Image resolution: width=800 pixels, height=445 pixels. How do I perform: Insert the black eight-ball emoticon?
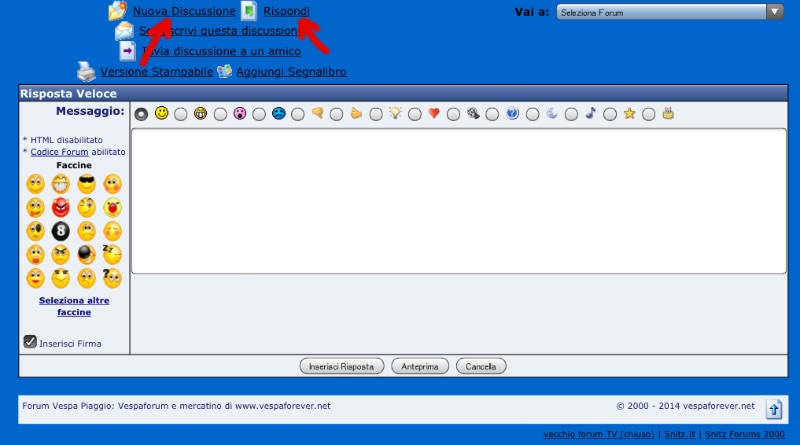coord(61,231)
